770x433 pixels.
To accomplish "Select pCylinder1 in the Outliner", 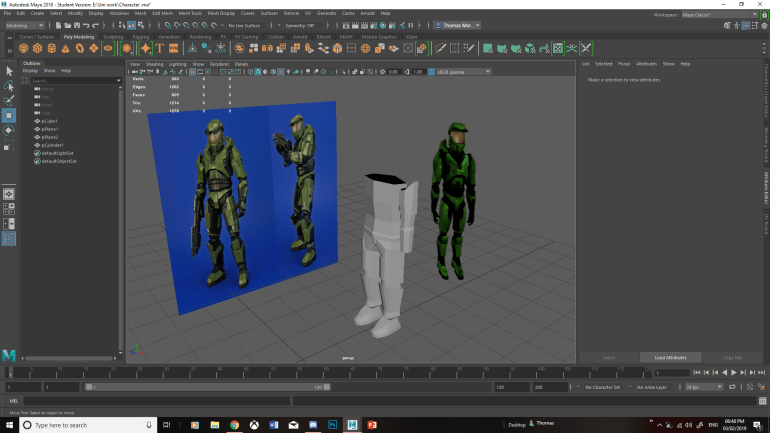I will click(53, 145).
